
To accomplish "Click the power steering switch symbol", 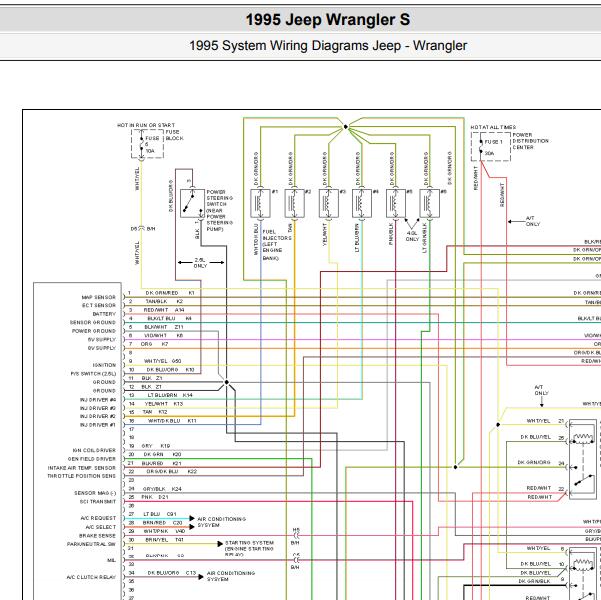I will pyautogui.click(x=192, y=203).
